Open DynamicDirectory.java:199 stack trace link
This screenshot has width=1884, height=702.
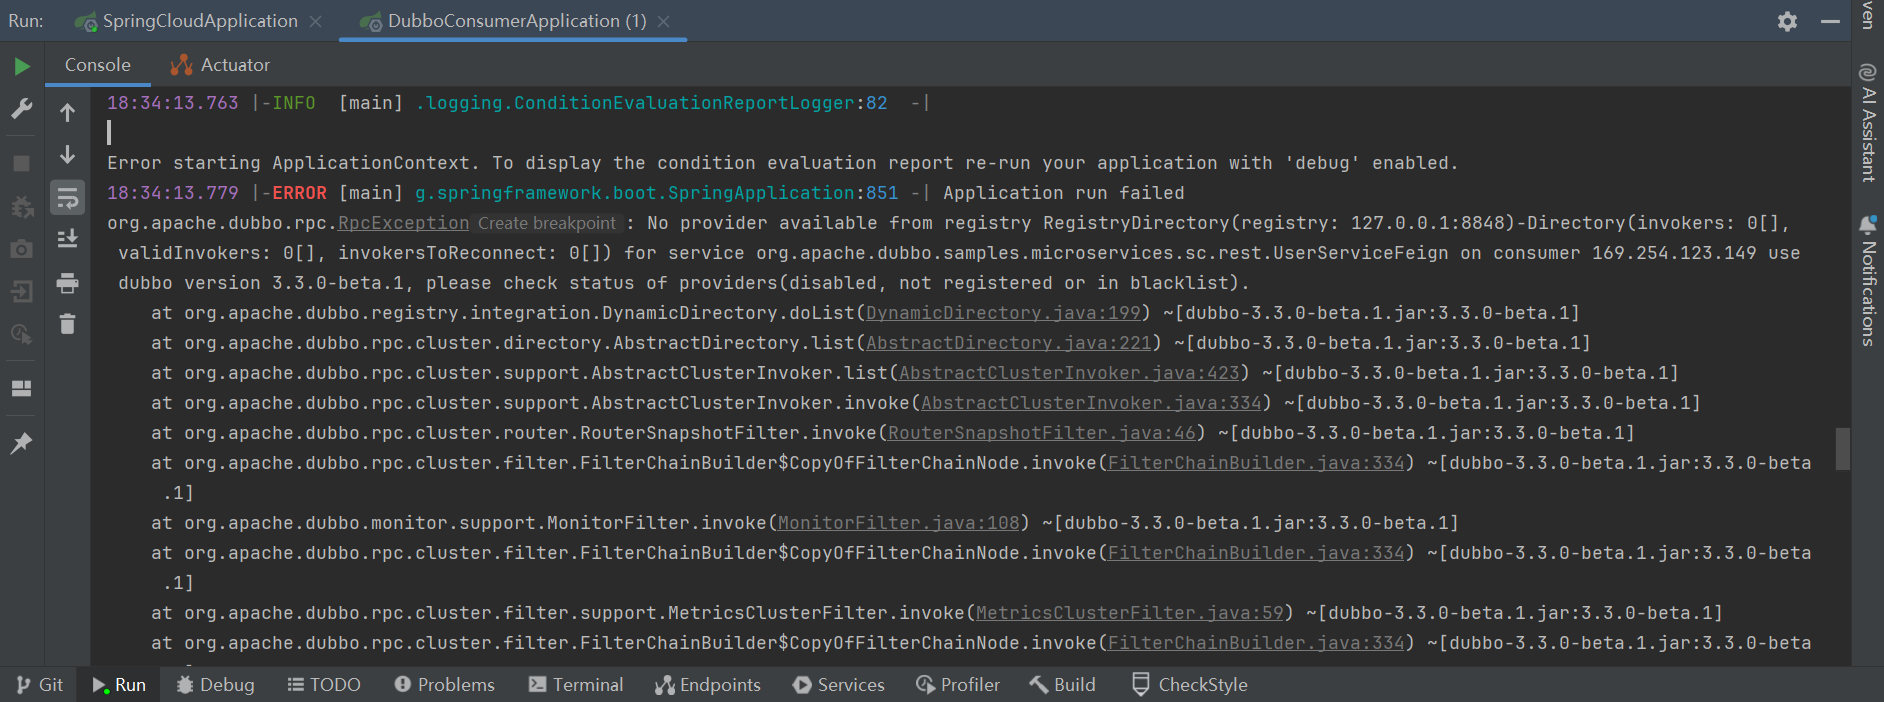pos(1002,313)
